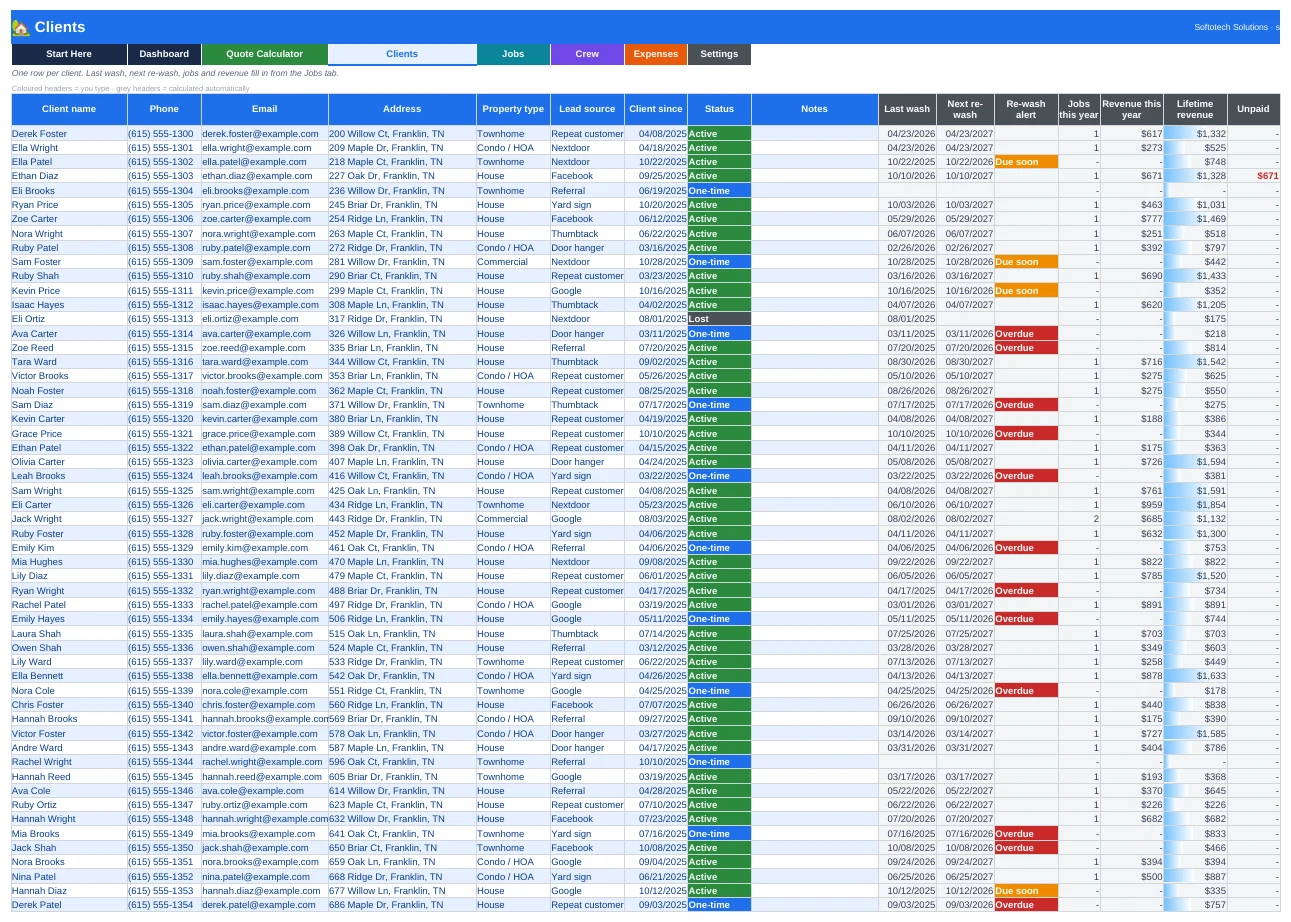Select the Expenses tab

coord(656,54)
